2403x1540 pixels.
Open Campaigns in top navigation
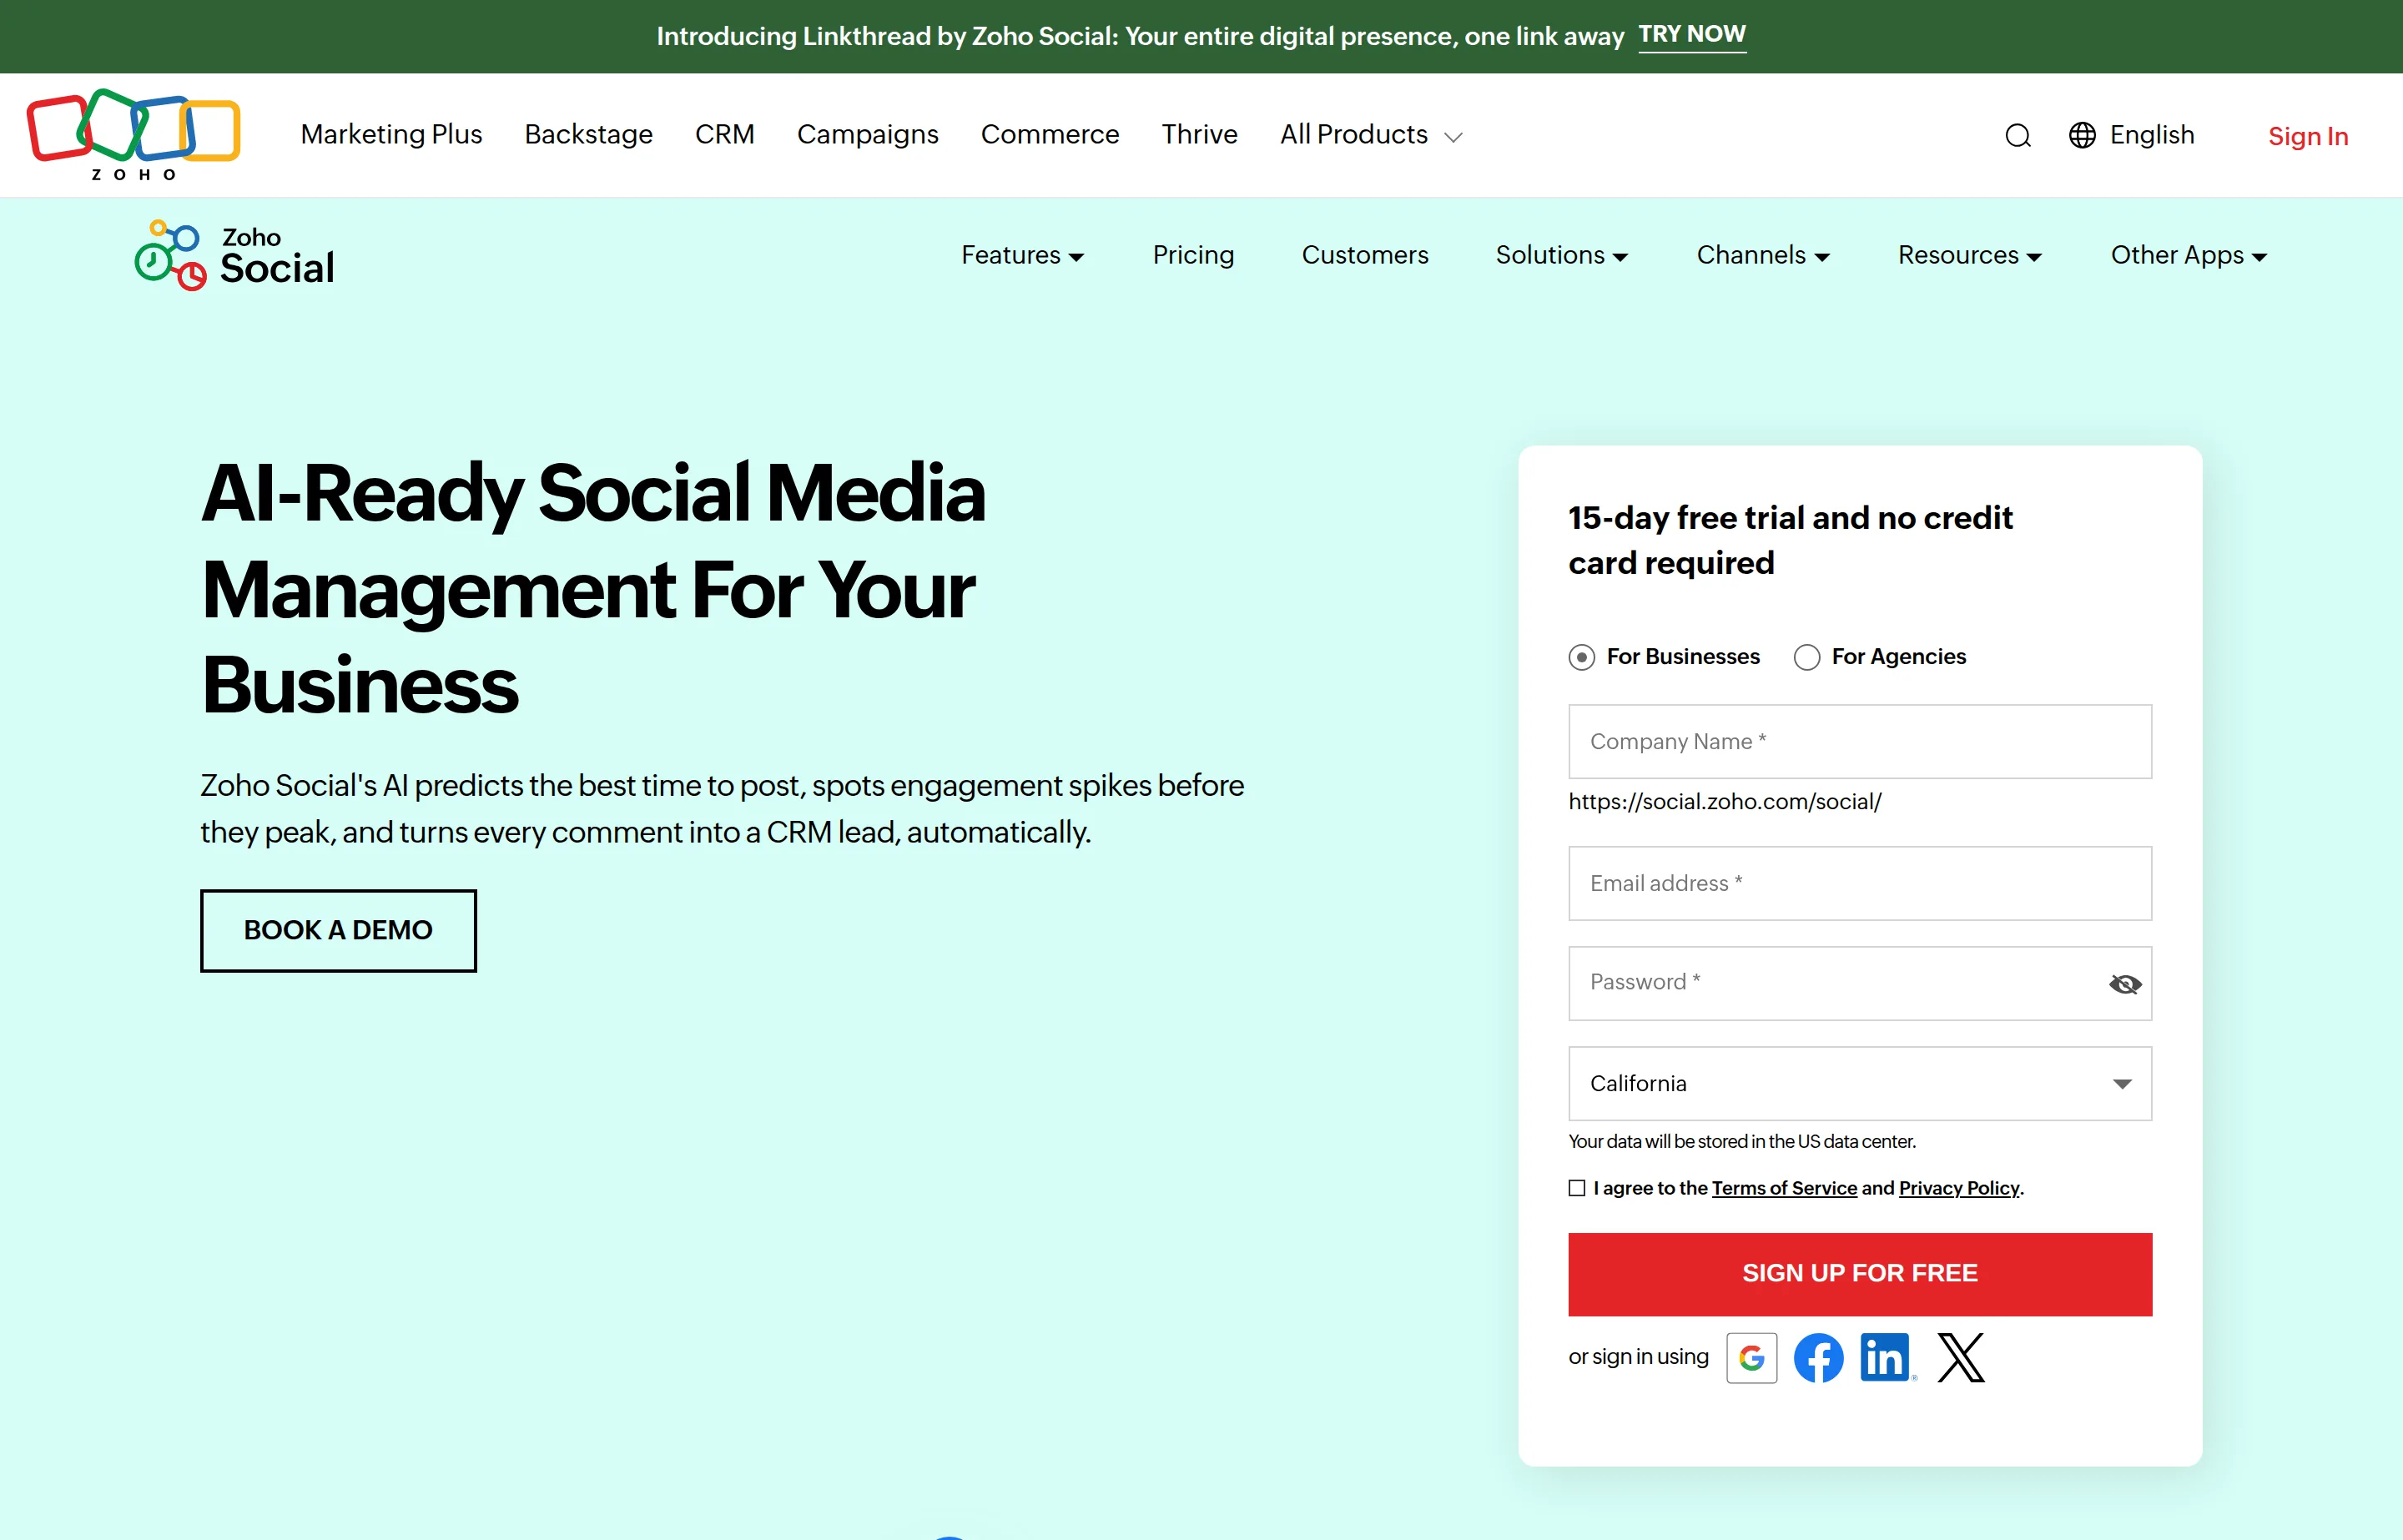tap(867, 134)
